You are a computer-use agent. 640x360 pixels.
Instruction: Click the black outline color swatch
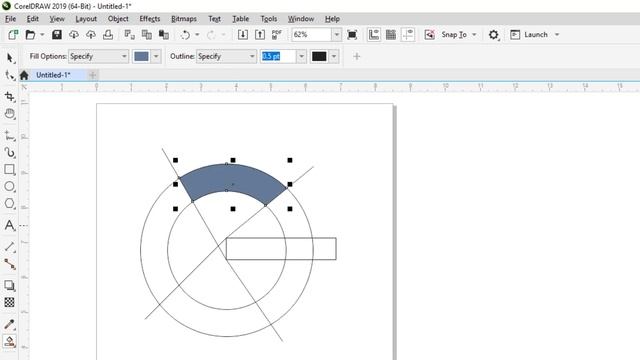[x=319, y=56]
